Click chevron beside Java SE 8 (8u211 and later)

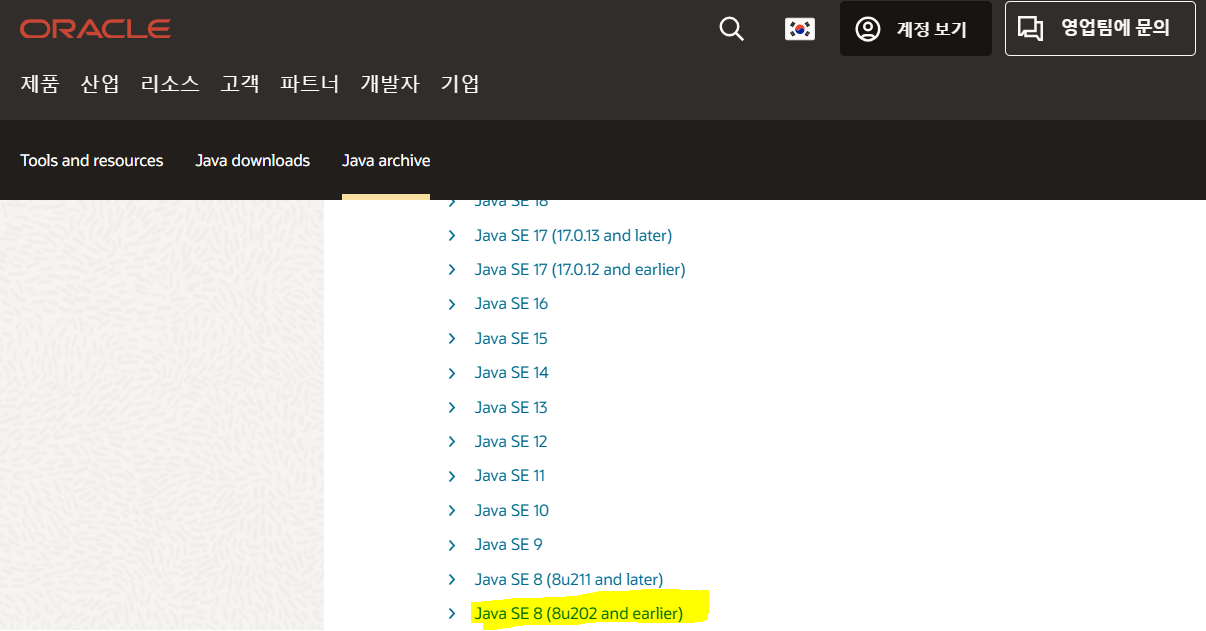pyautogui.click(x=452, y=579)
